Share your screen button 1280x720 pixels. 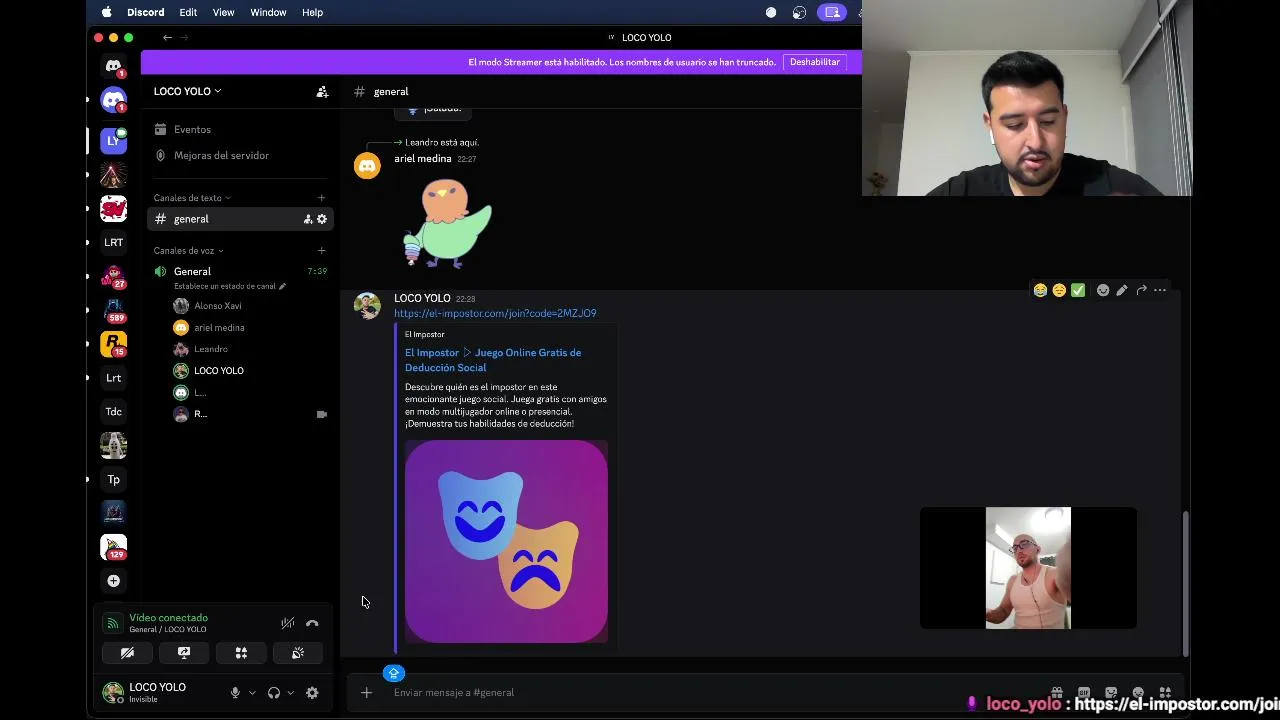click(x=184, y=653)
